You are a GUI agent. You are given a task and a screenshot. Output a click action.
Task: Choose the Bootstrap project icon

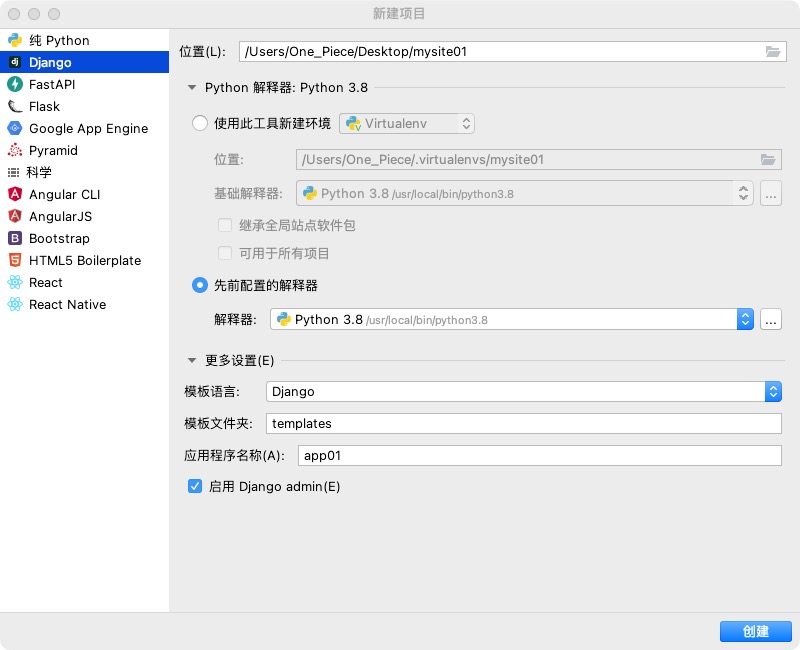point(15,239)
